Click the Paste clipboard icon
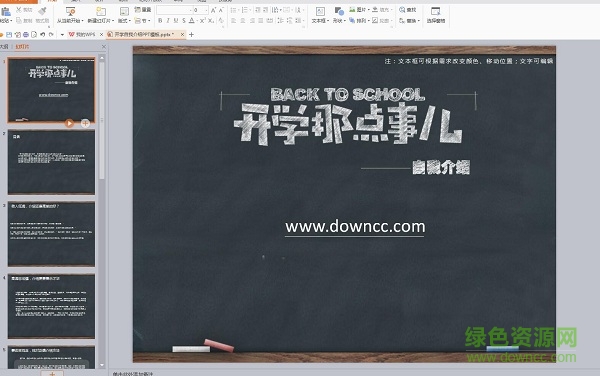Screen dimensions: 600x376 (x=6, y=11)
